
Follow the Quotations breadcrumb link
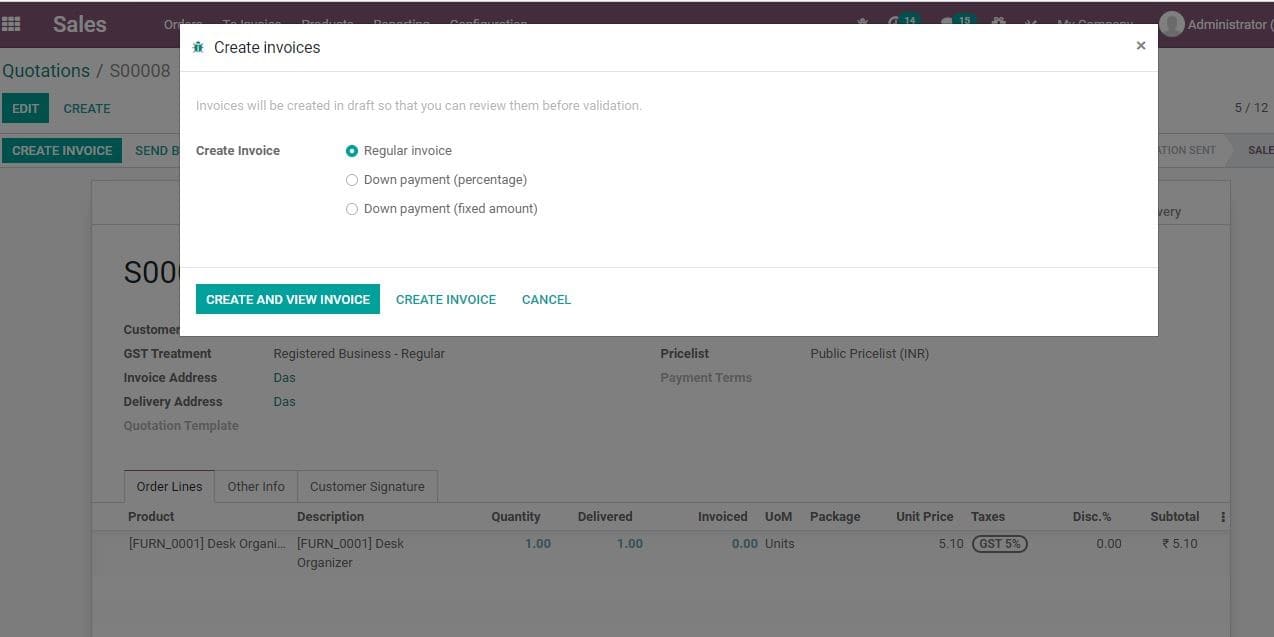[x=46, y=70]
